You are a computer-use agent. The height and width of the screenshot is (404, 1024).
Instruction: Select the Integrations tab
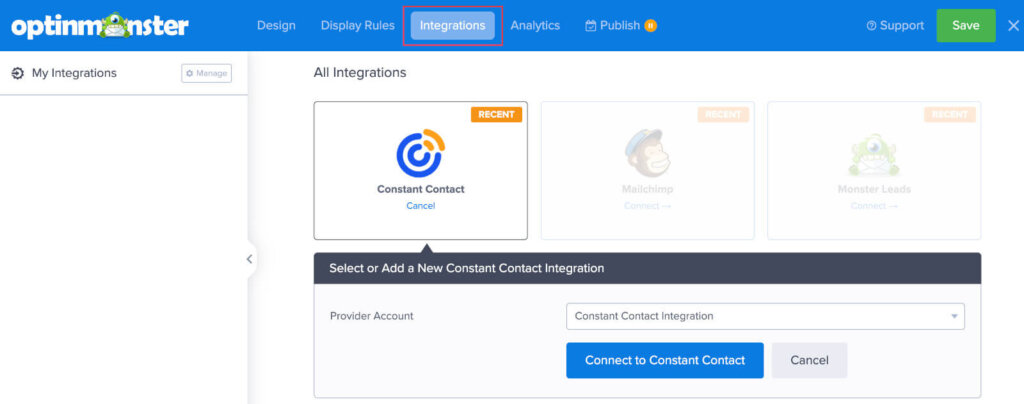pos(453,25)
